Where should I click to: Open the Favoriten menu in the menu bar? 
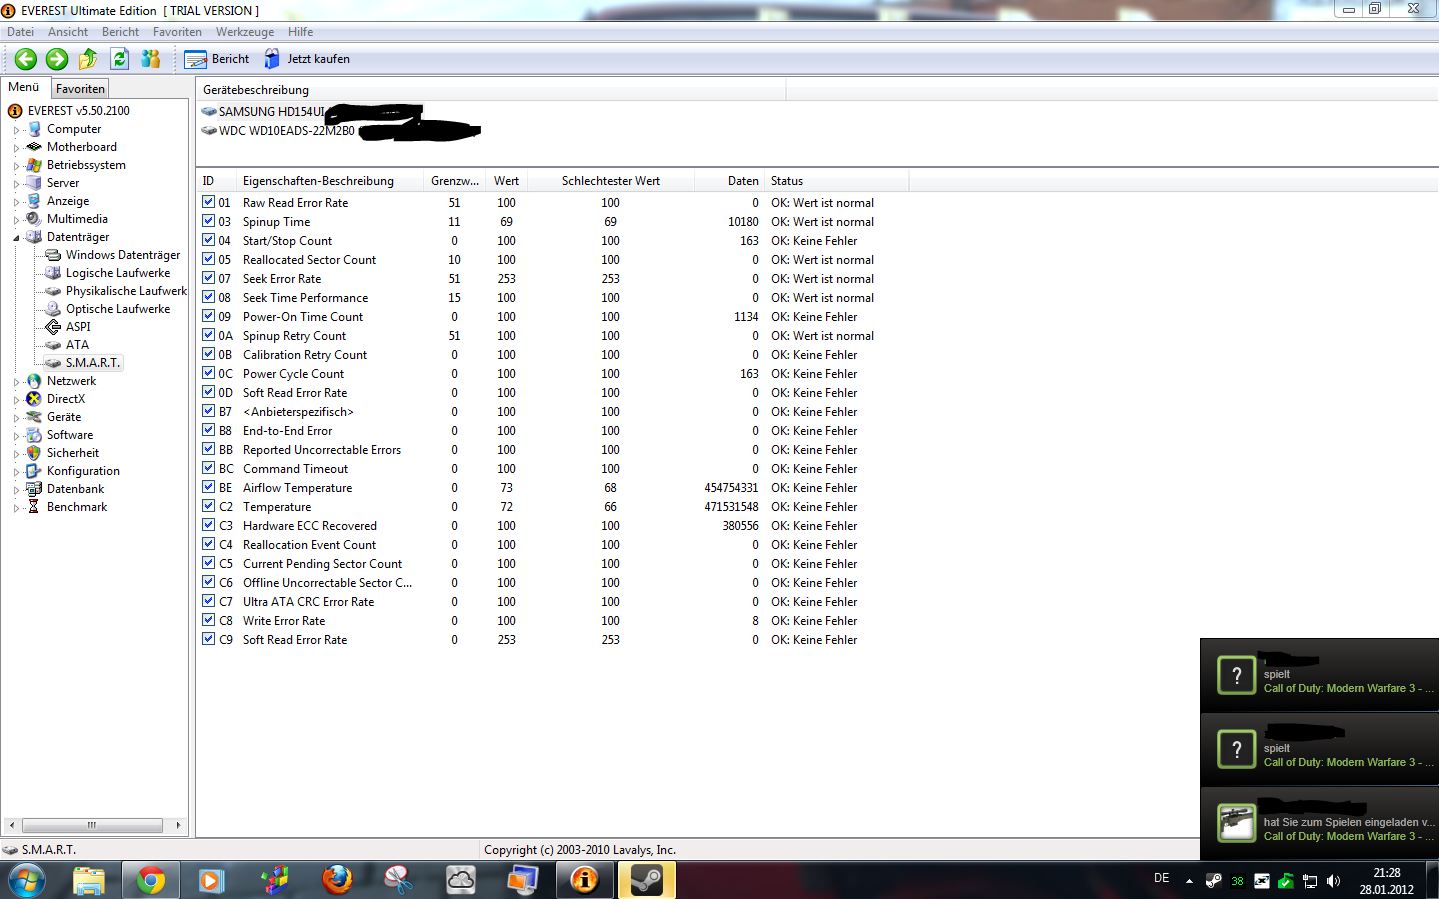pos(177,32)
